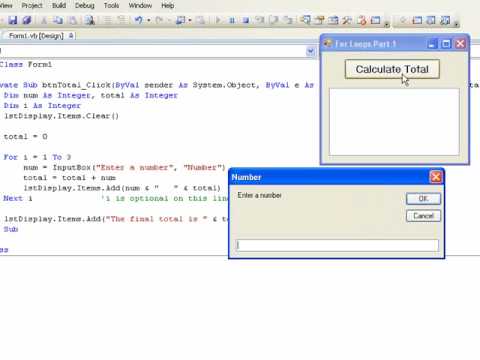Click the Save icon in the toolbar
Image resolution: width=480 pixels, height=360 pixels.
[x=13, y=20]
